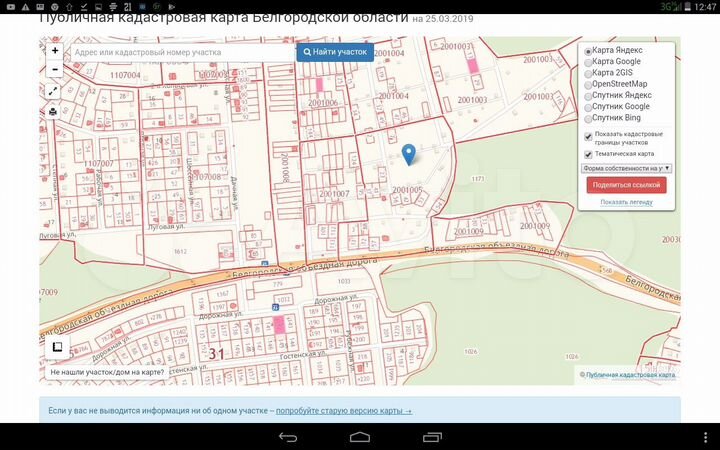
Task: Toggle fullscreen map view icon
Action: pos(54,91)
